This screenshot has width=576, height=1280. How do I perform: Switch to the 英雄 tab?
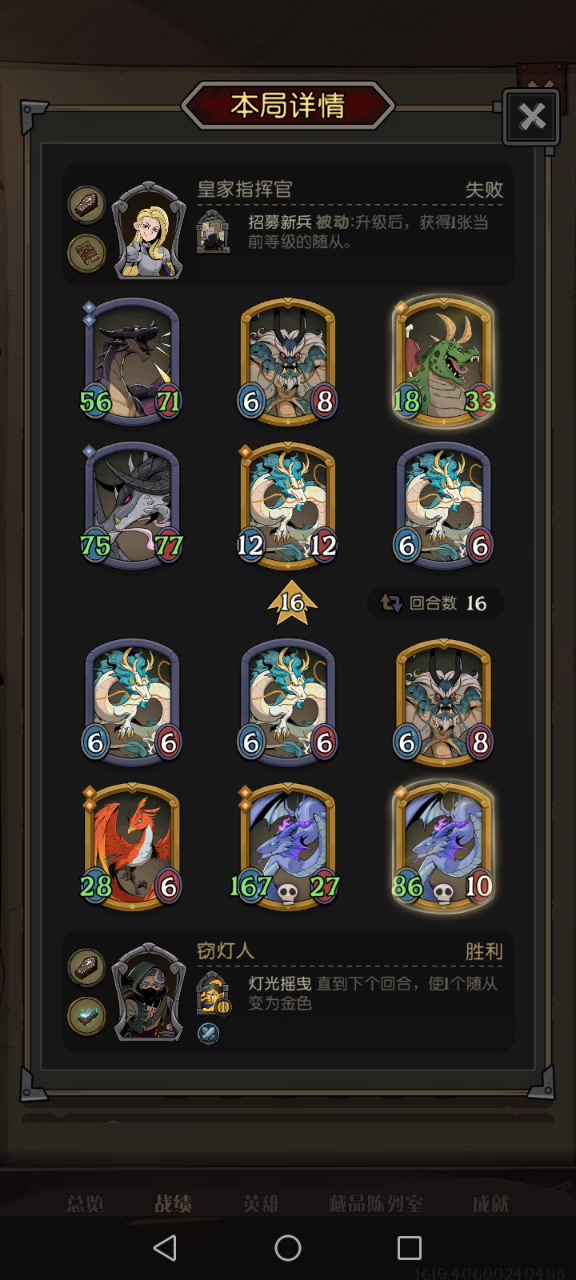262,1204
